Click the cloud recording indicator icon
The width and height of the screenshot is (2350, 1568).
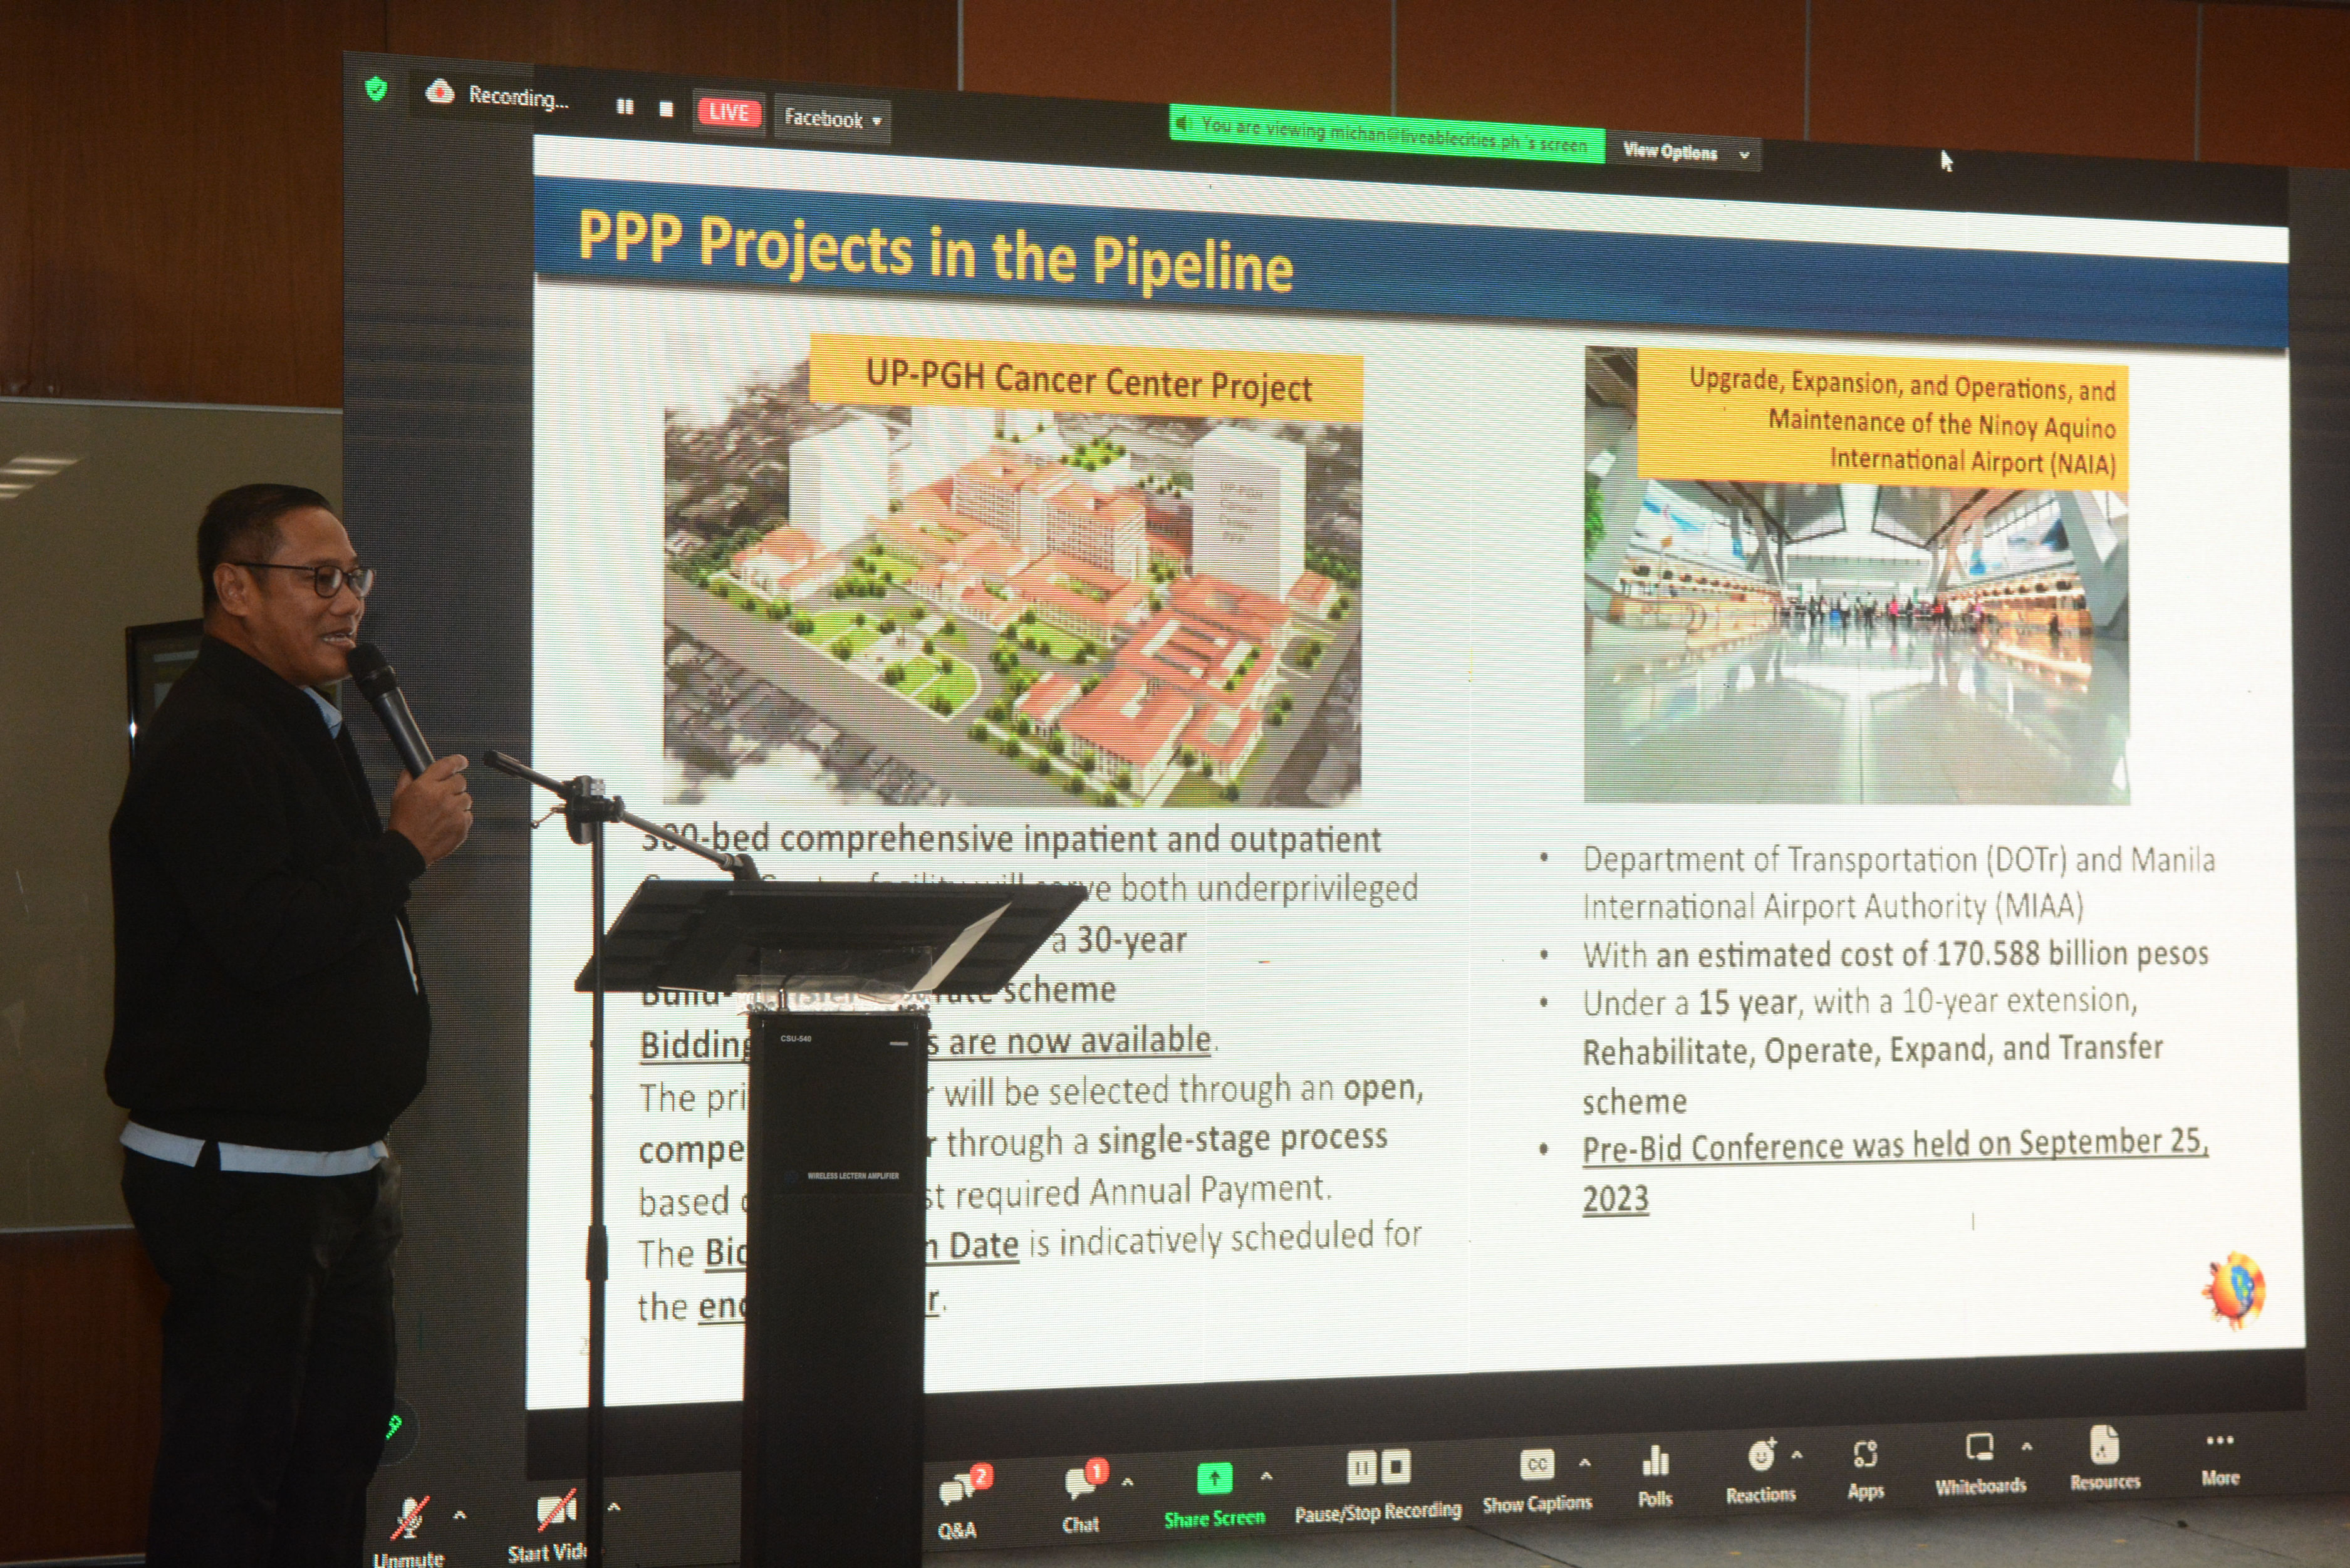click(439, 93)
